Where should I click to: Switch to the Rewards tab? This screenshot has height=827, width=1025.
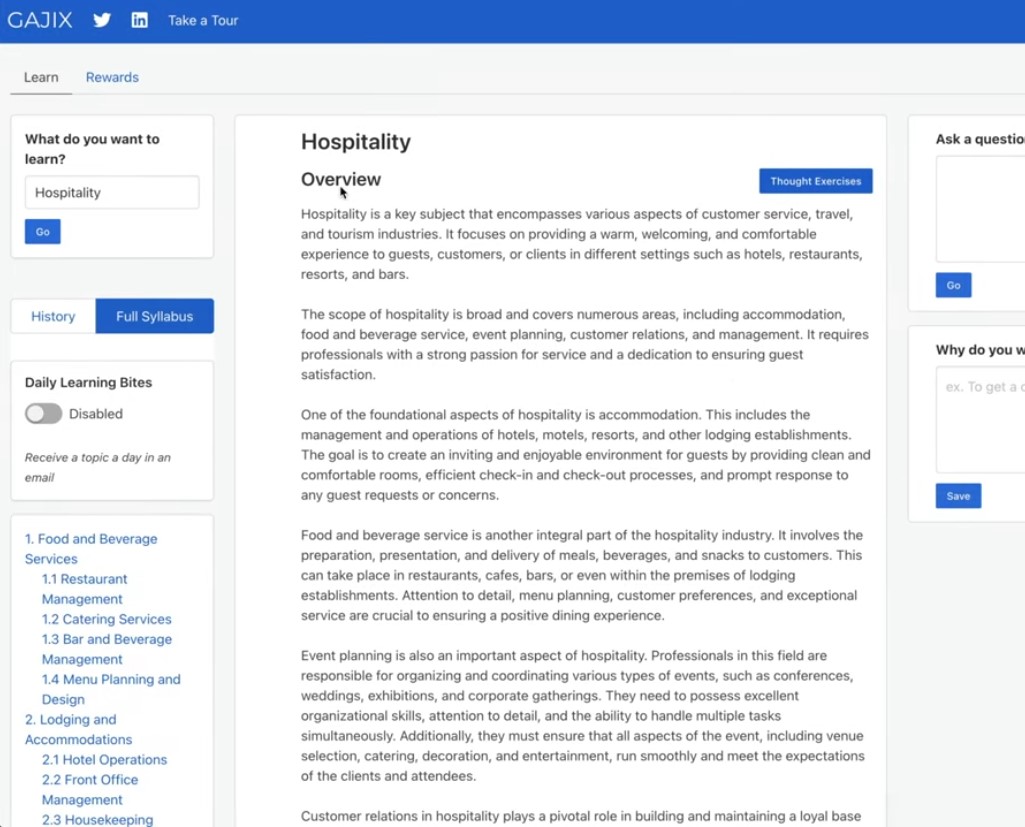pyautogui.click(x=112, y=77)
